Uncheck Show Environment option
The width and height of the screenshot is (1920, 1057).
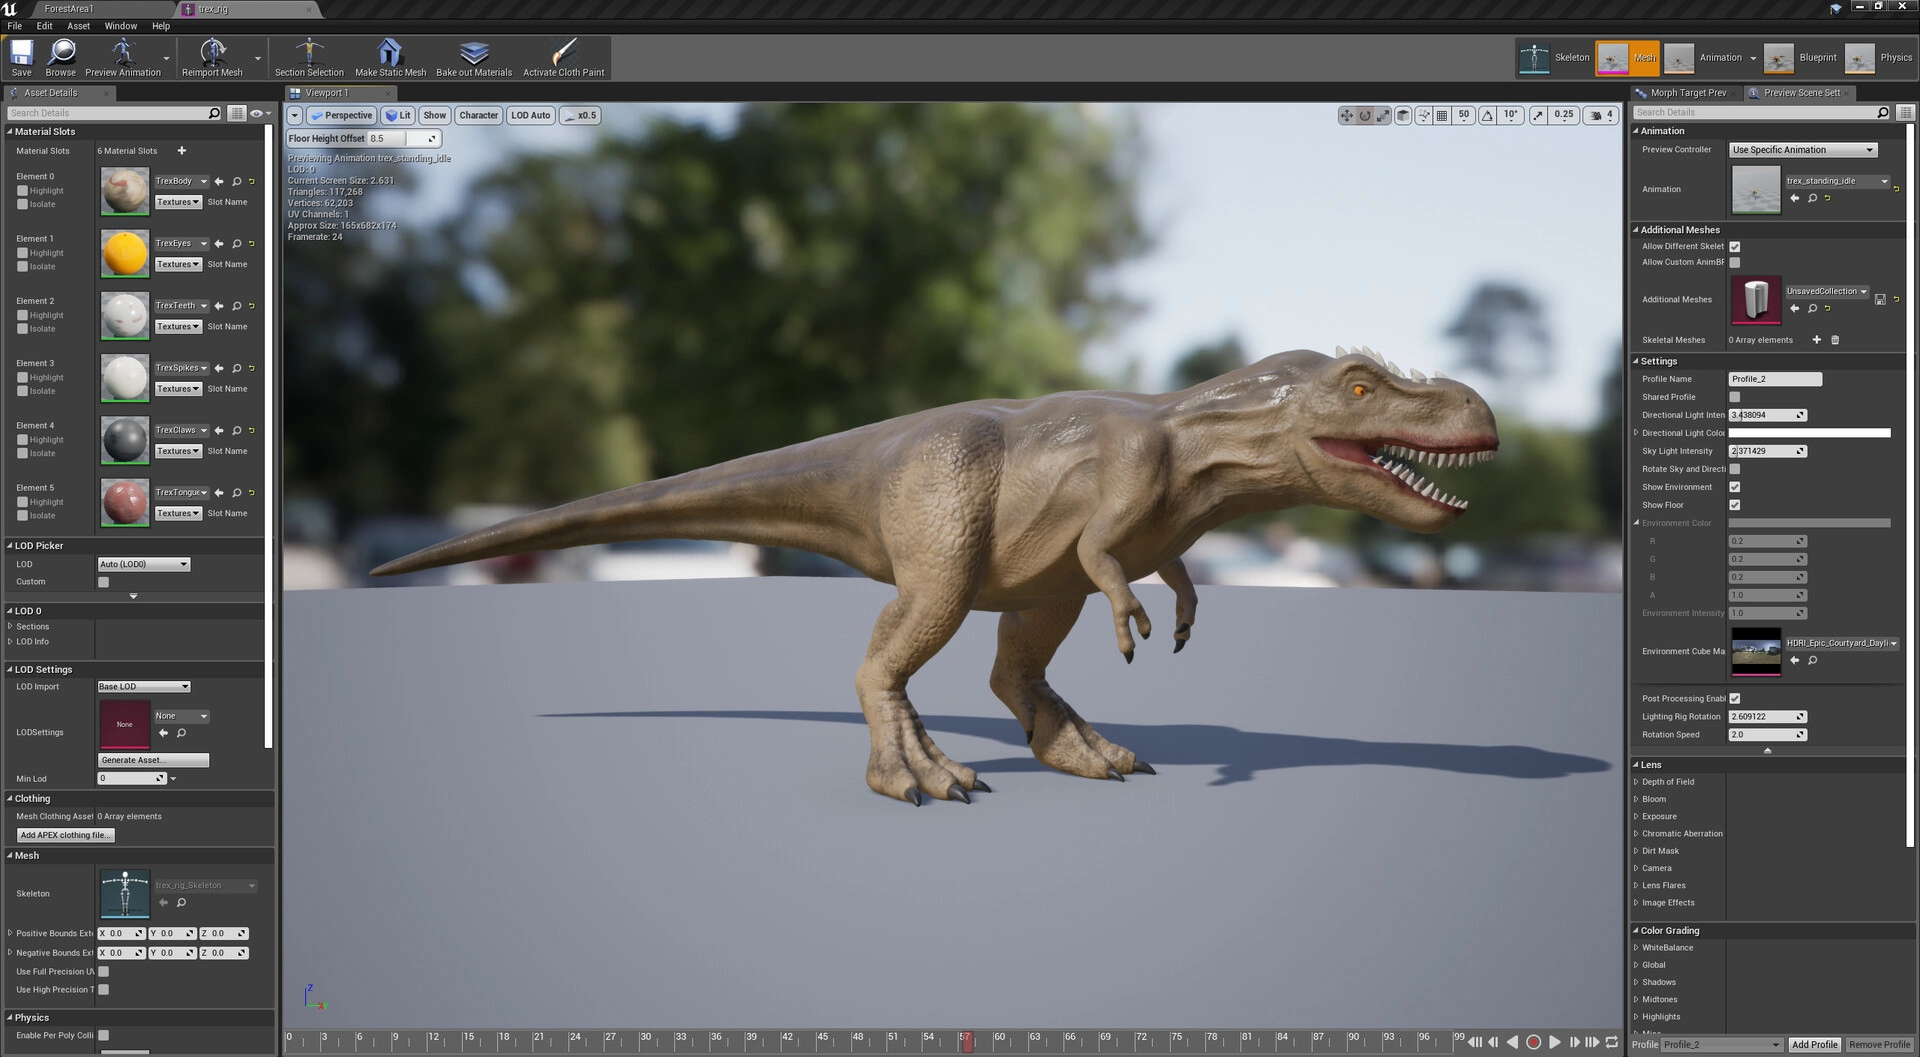coord(1735,487)
